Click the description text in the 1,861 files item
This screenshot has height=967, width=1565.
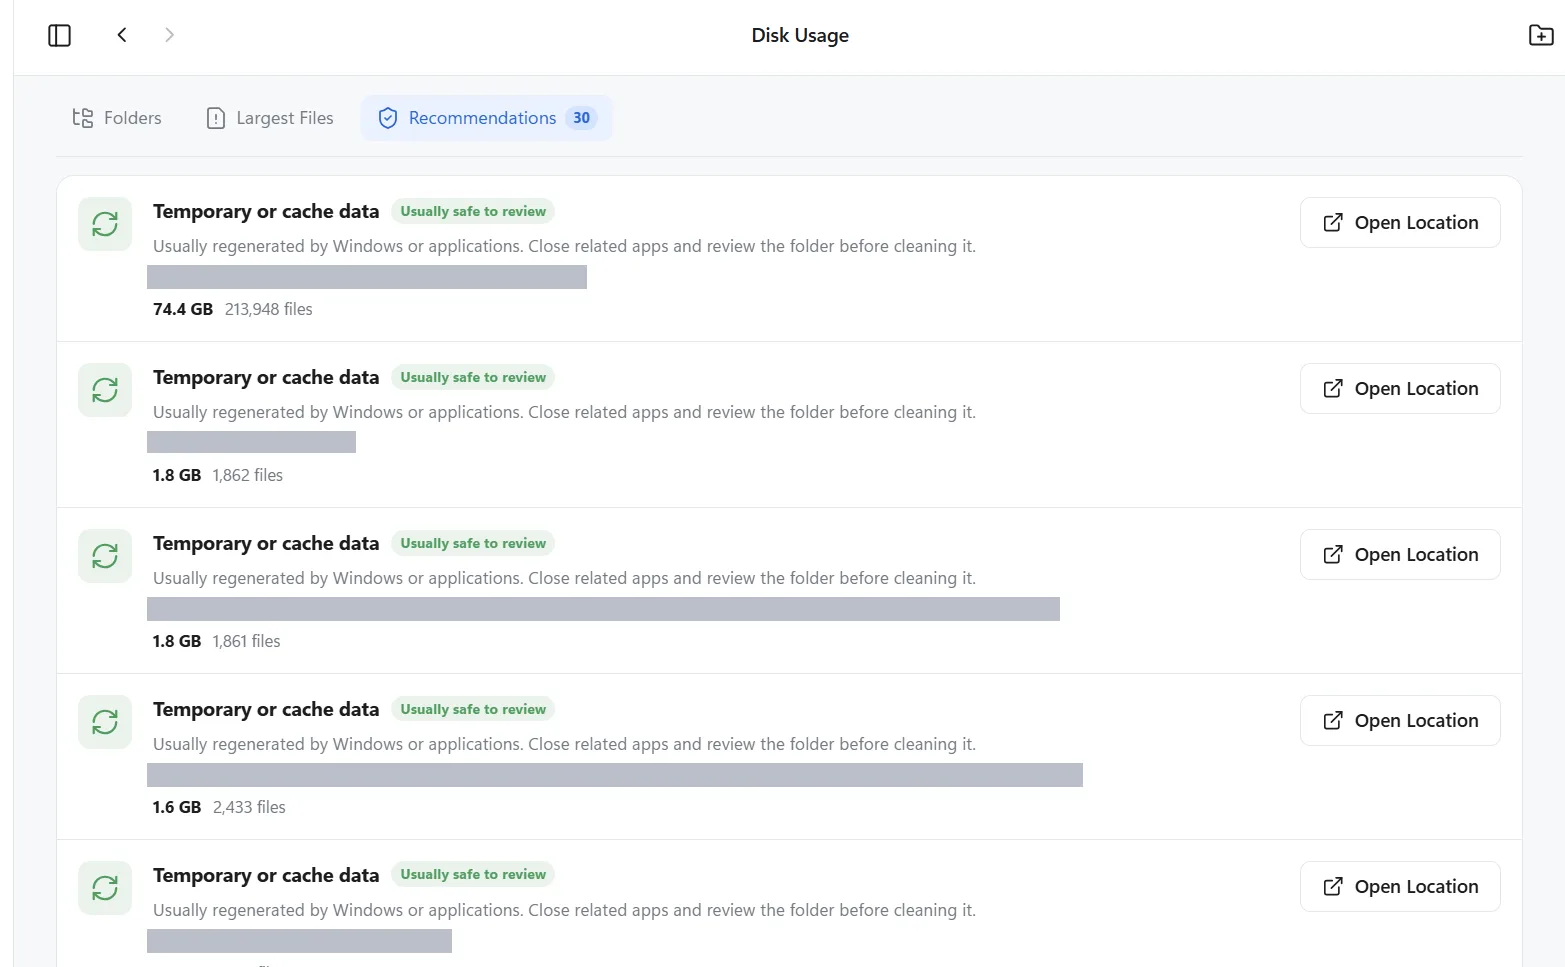coord(564,579)
